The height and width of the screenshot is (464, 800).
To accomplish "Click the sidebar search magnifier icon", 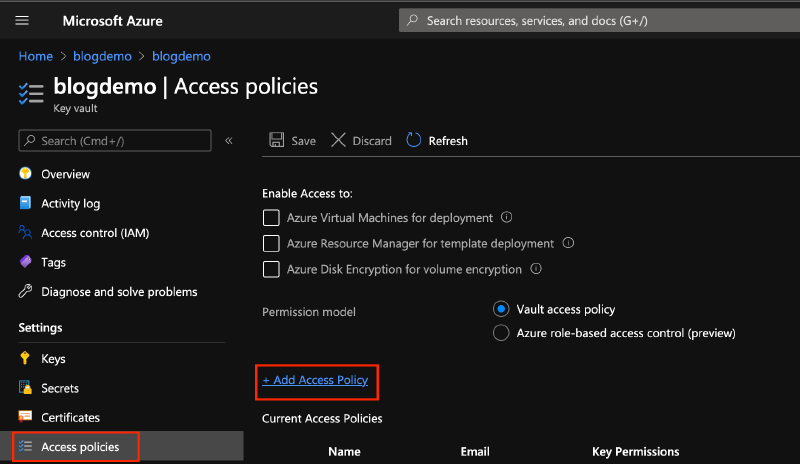I will [x=30, y=140].
